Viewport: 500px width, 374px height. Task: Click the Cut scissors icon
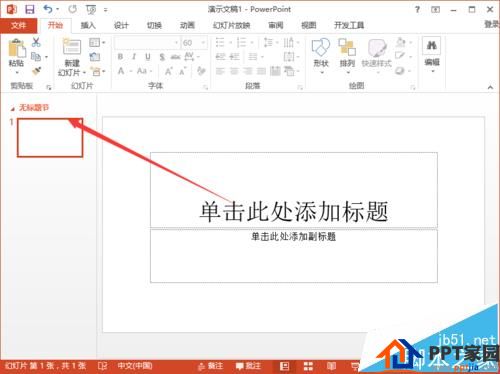tap(36, 42)
